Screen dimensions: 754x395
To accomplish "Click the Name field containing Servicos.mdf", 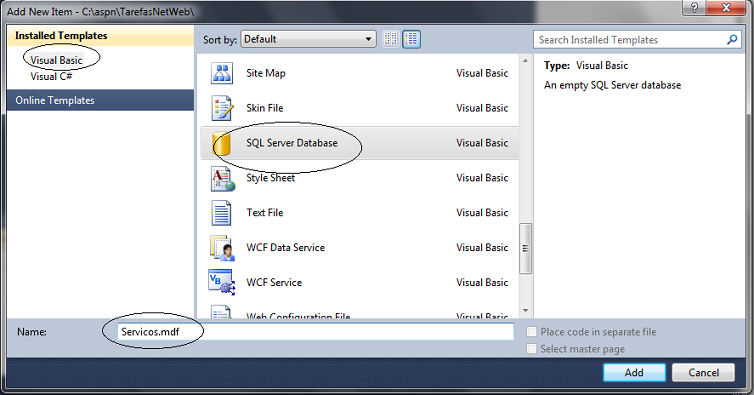I will tap(315, 331).
